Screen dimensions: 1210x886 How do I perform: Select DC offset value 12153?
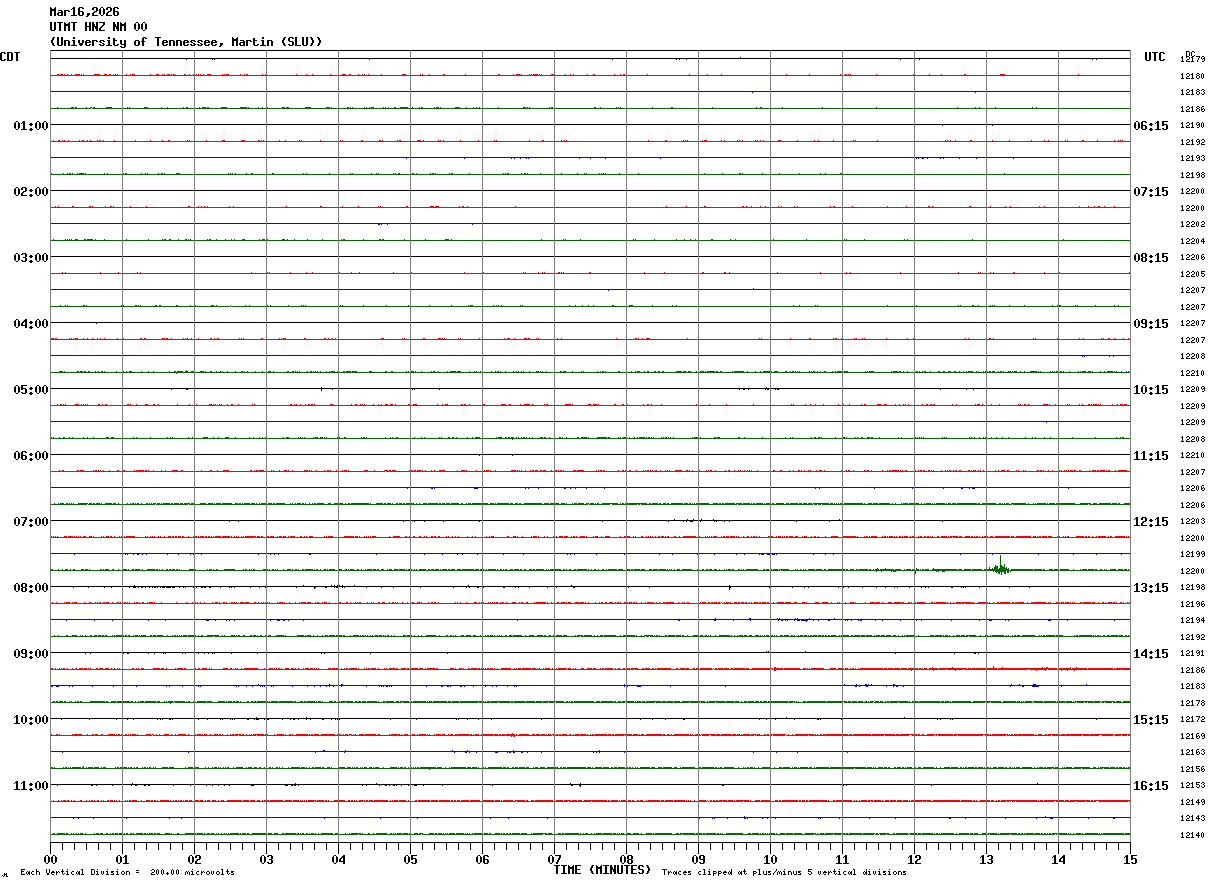tap(1192, 785)
